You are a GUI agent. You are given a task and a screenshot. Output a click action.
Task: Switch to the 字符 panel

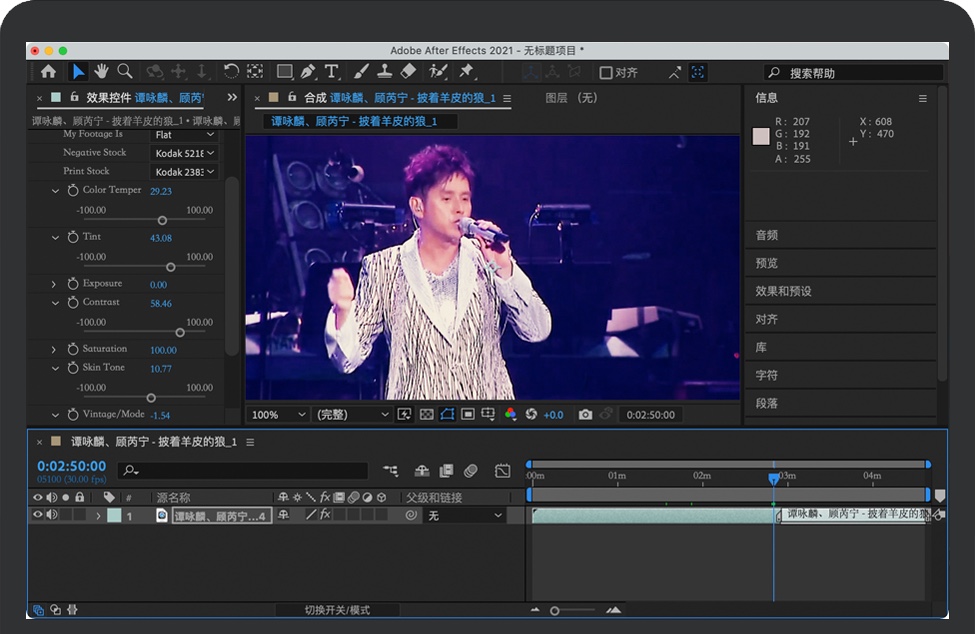[x=767, y=375]
